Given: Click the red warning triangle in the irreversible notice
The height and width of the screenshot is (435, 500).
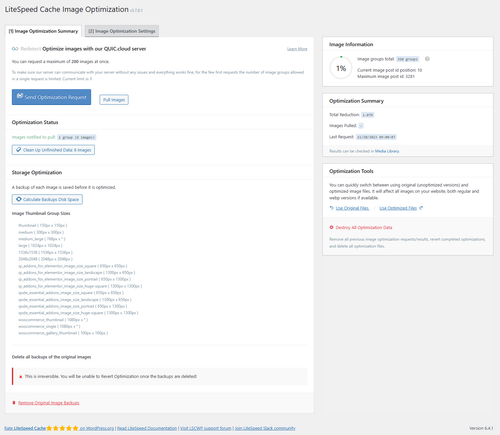Looking at the screenshot, I should click(x=21, y=376).
